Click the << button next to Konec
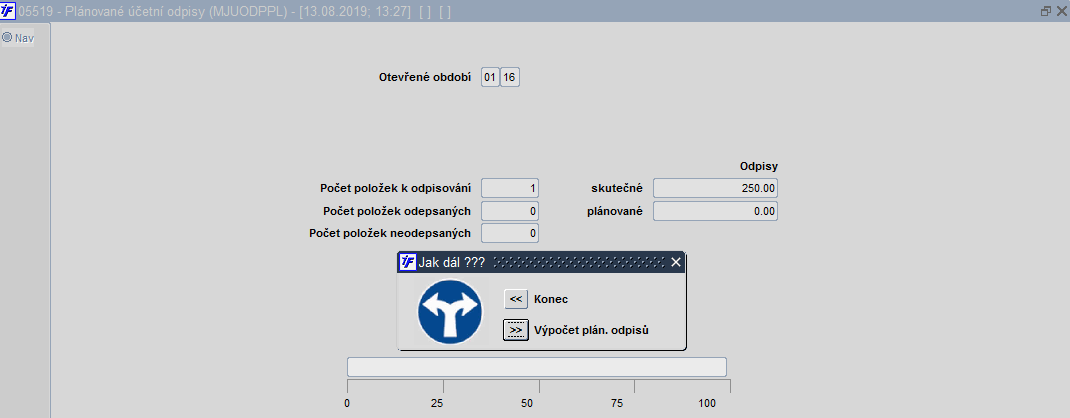The width and height of the screenshot is (1070, 418). [516, 299]
